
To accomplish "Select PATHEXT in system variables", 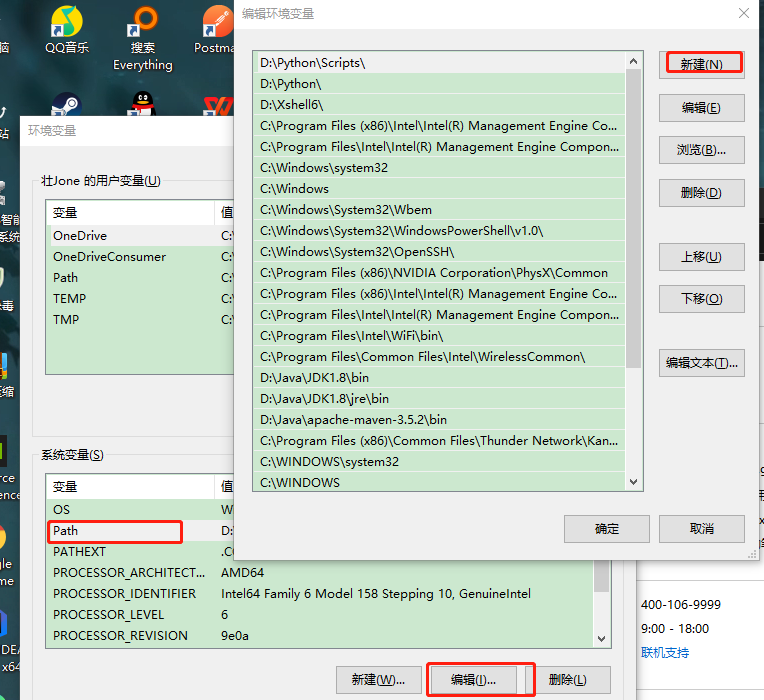I will (x=140, y=551).
